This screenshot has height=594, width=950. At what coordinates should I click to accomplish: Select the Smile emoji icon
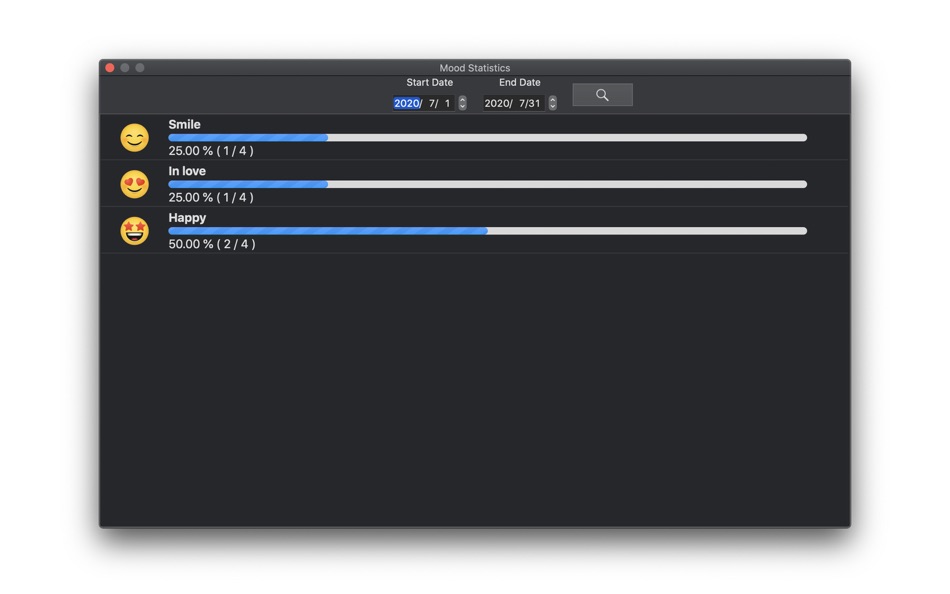tap(135, 137)
